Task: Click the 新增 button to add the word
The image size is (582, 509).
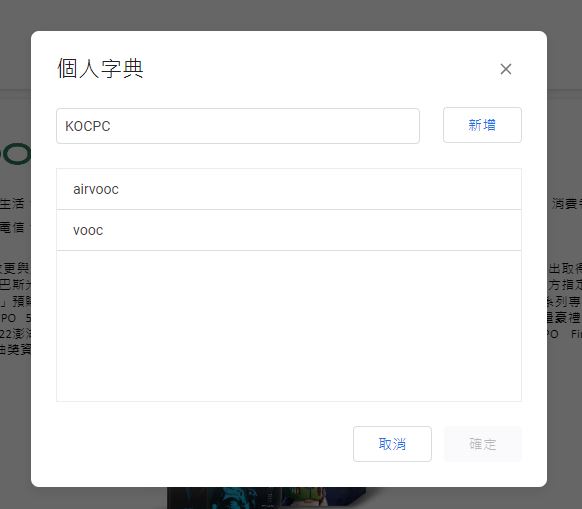Action: click(x=482, y=125)
